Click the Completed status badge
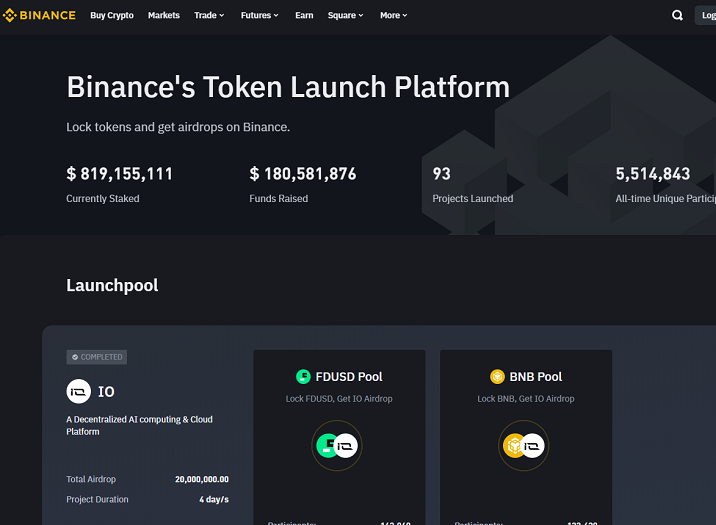 97,357
